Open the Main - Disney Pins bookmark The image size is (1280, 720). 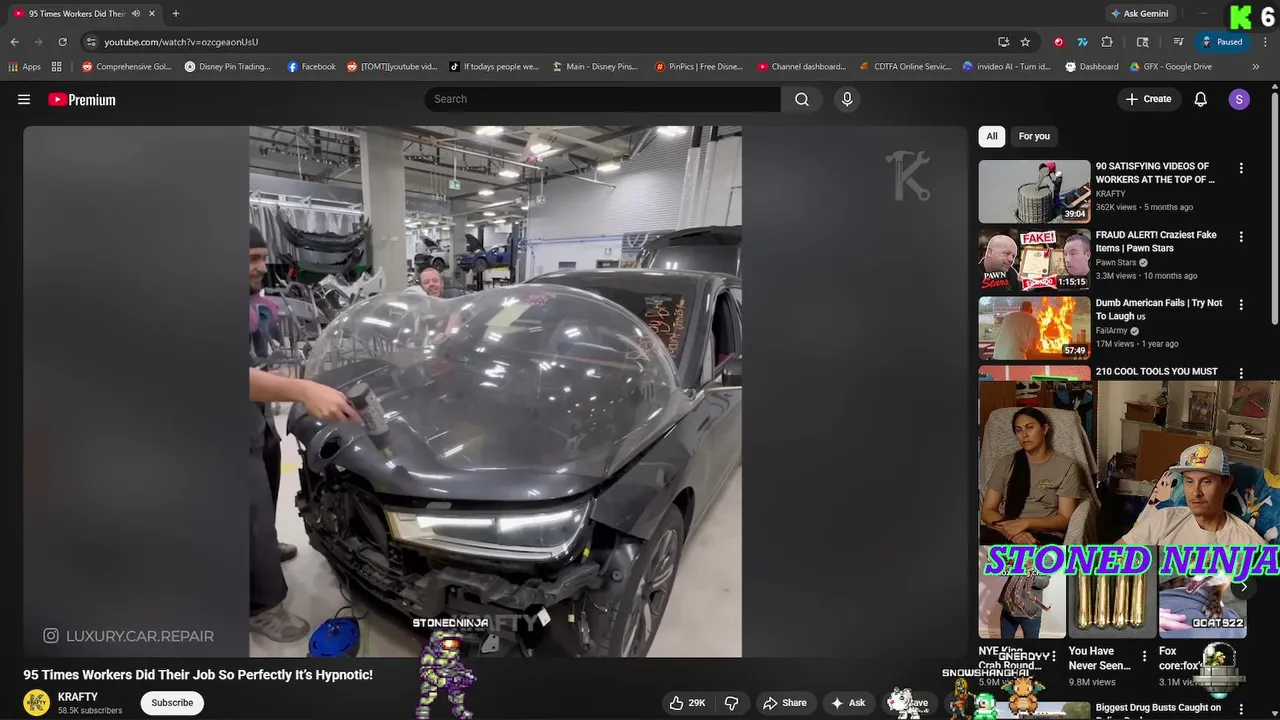coord(595,67)
